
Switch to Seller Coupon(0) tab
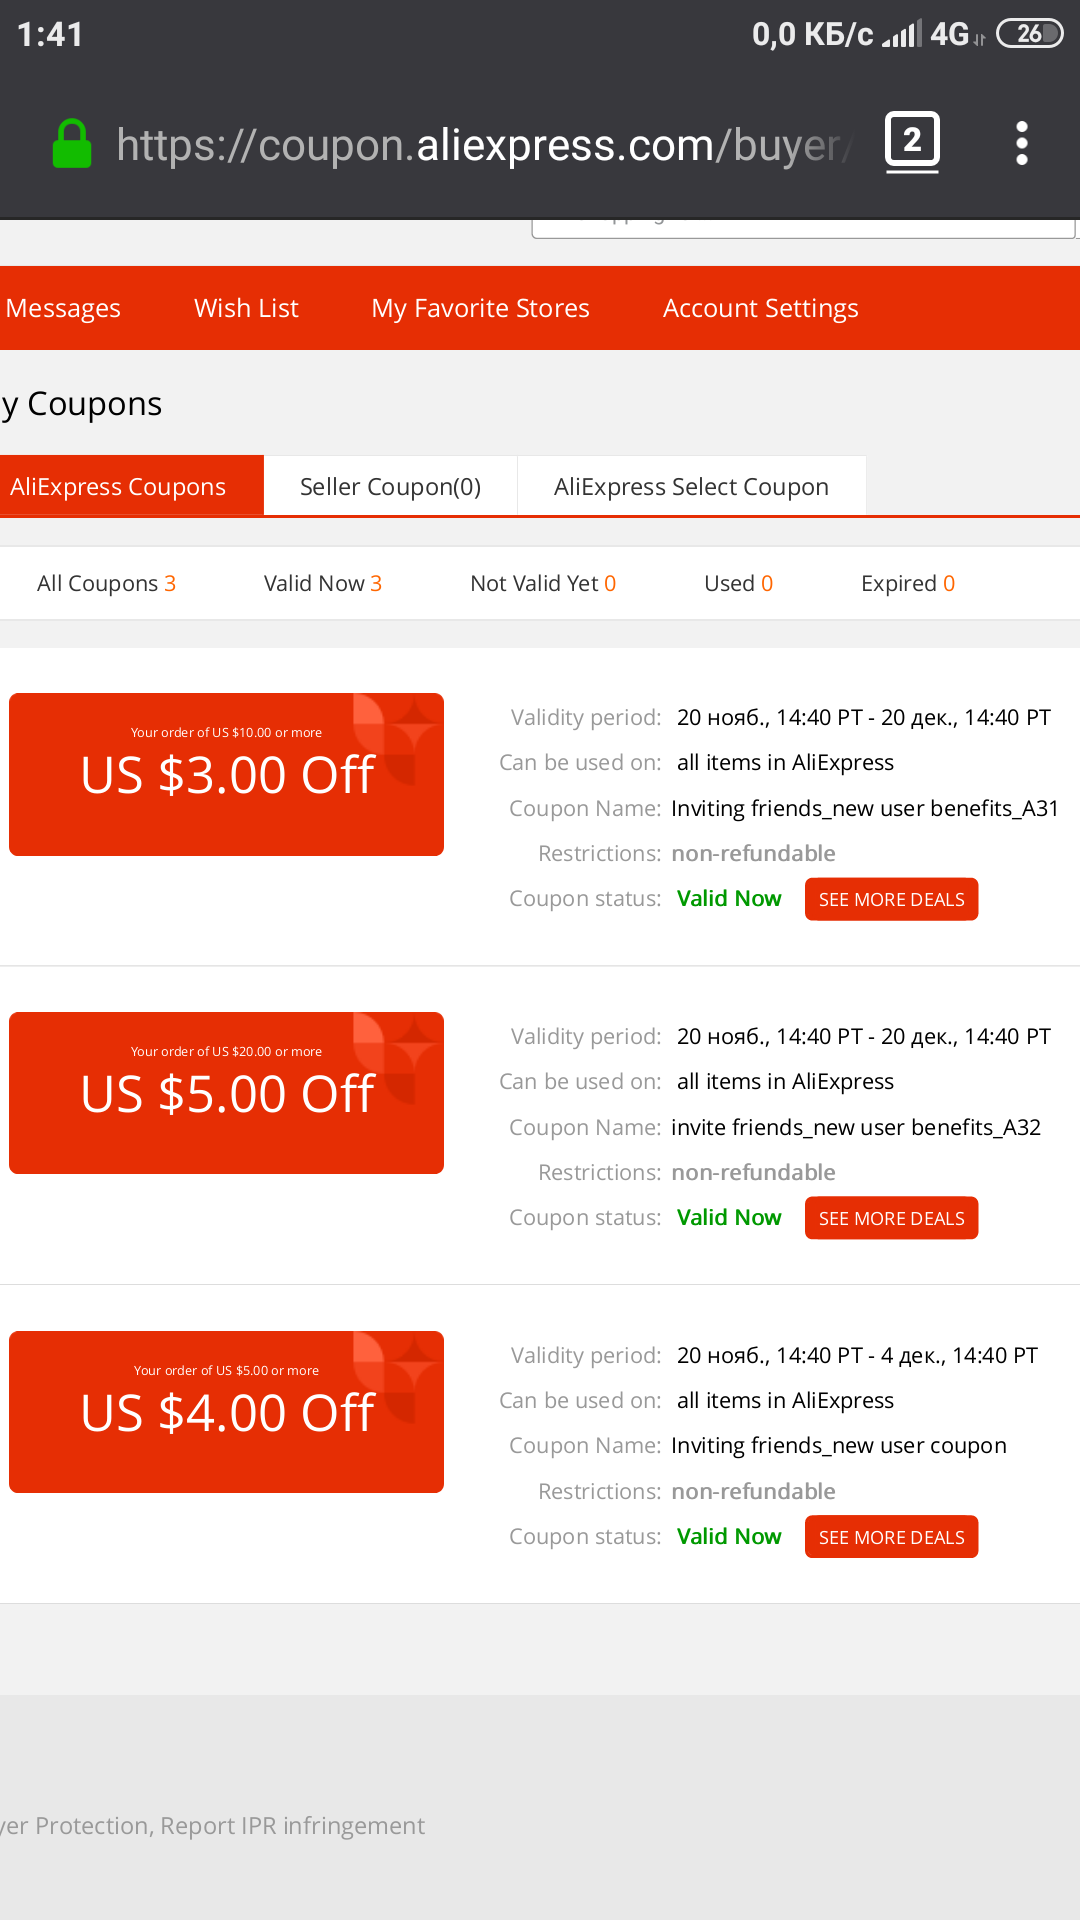coord(390,486)
